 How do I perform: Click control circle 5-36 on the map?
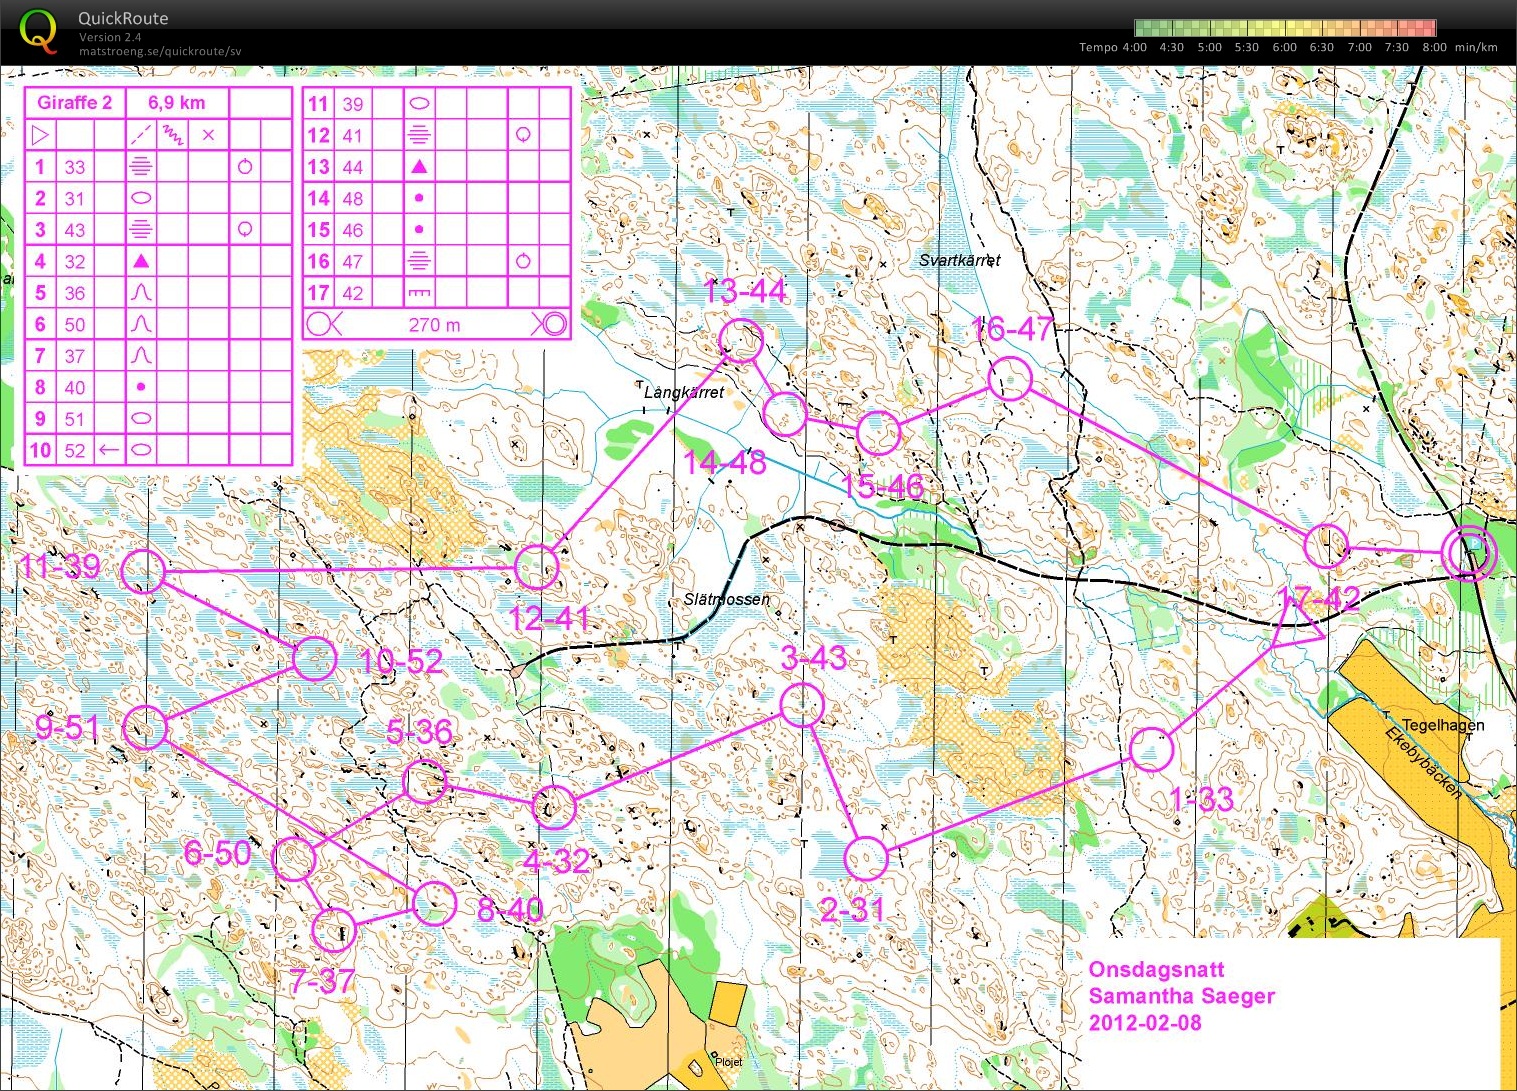coord(425,781)
